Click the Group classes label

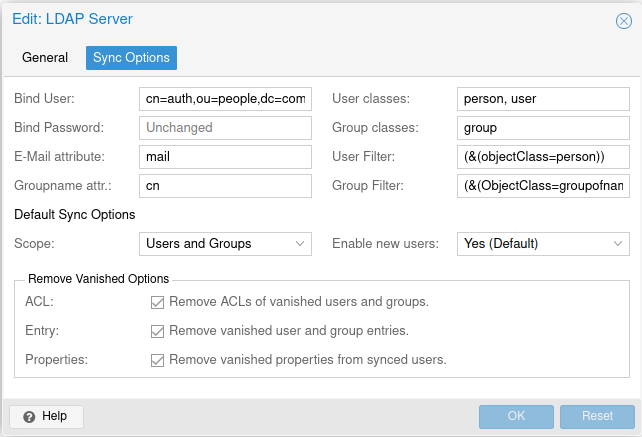point(375,128)
